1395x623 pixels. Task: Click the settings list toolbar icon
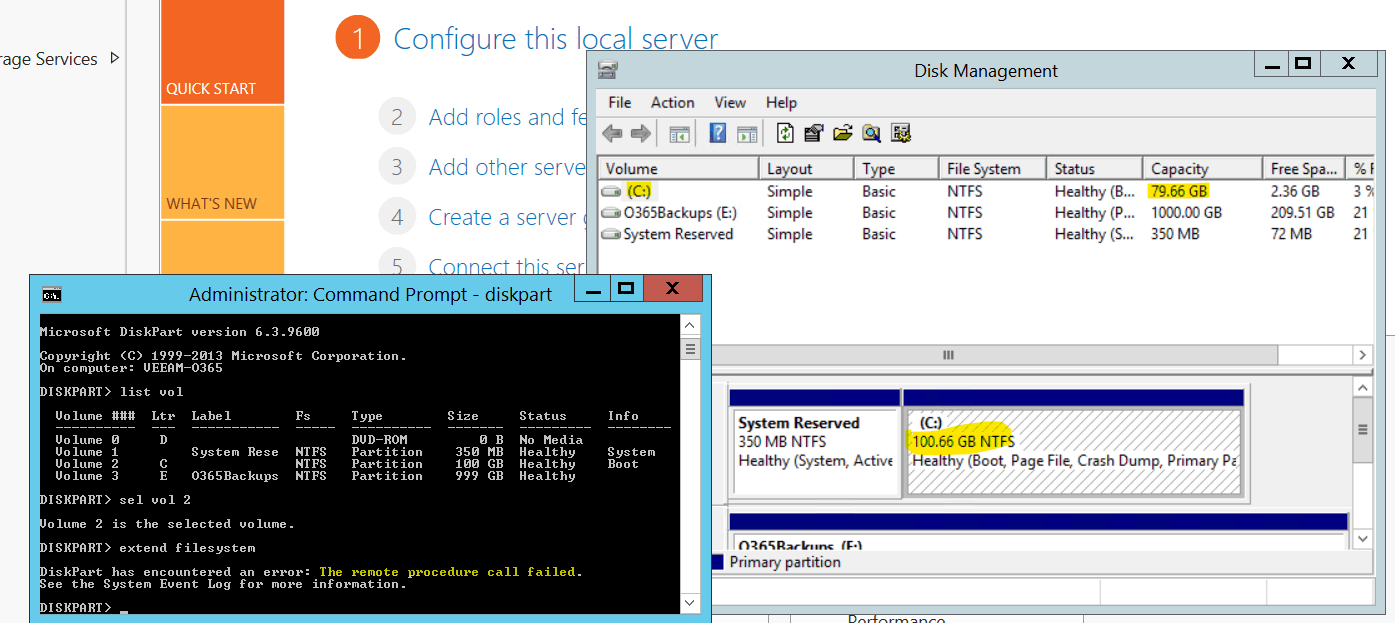coord(900,133)
